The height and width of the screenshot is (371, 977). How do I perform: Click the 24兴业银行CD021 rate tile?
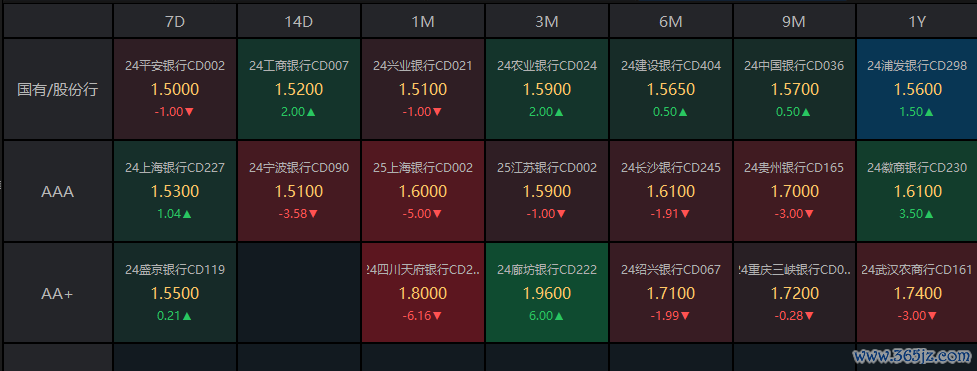(423, 89)
